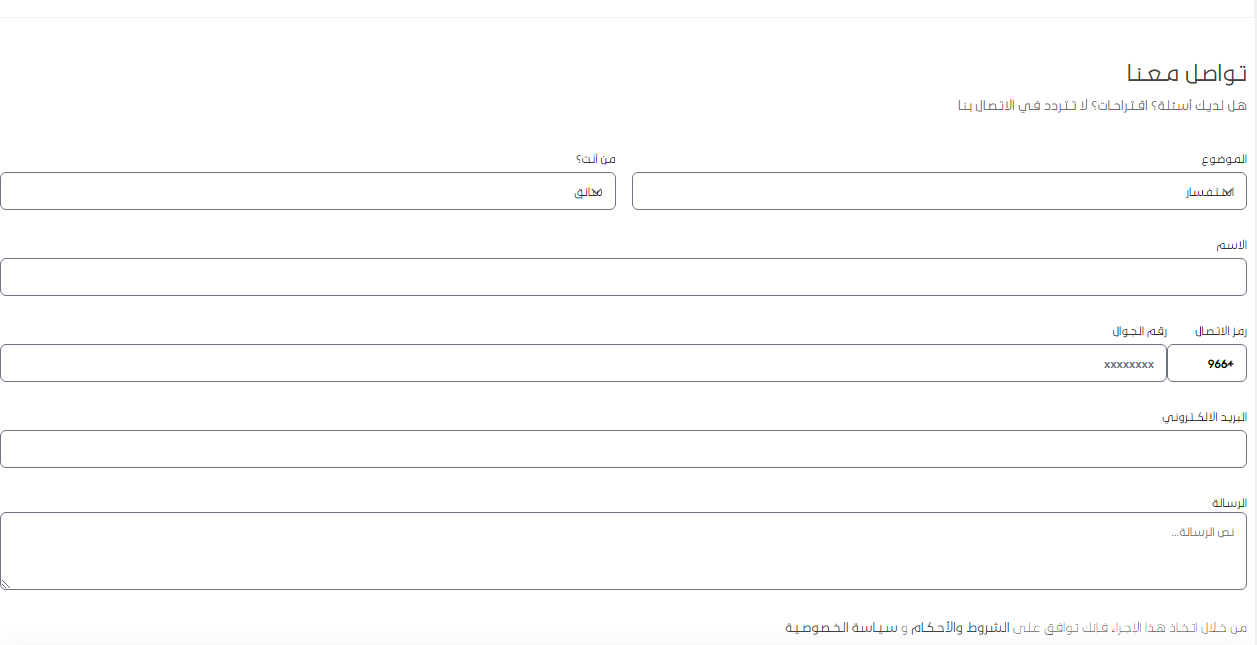The image size is (1257, 645).
Task: Open the الشروط والأحكام terms link
Action: pyautogui.click(x=961, y=628)
